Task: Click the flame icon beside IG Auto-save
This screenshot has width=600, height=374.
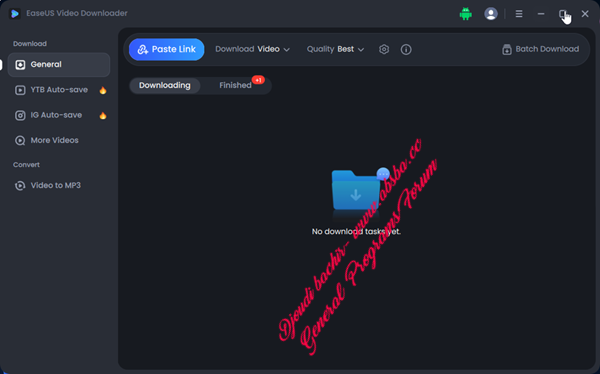Action: 103,116
